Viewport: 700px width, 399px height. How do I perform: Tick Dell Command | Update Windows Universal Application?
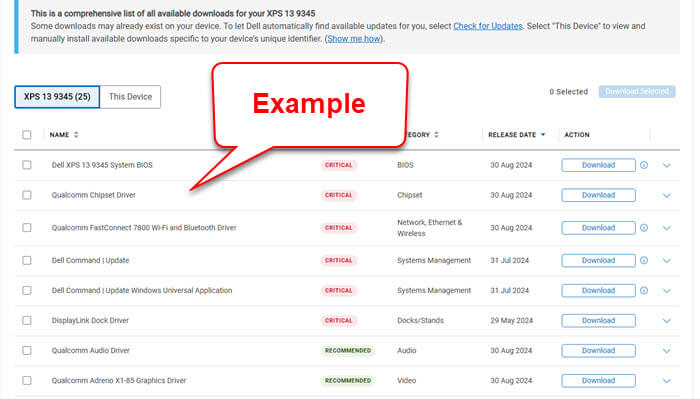coord(27,291)
